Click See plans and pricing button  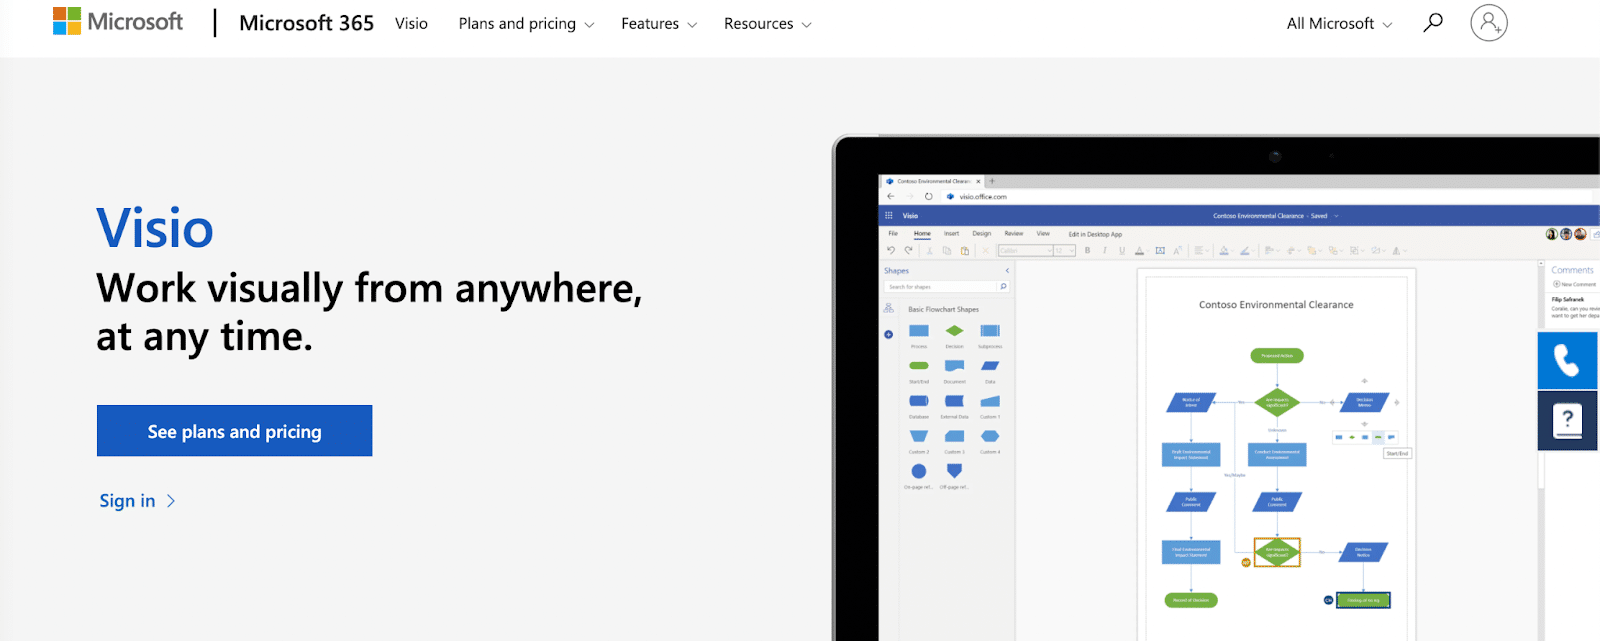click(234, 431)
